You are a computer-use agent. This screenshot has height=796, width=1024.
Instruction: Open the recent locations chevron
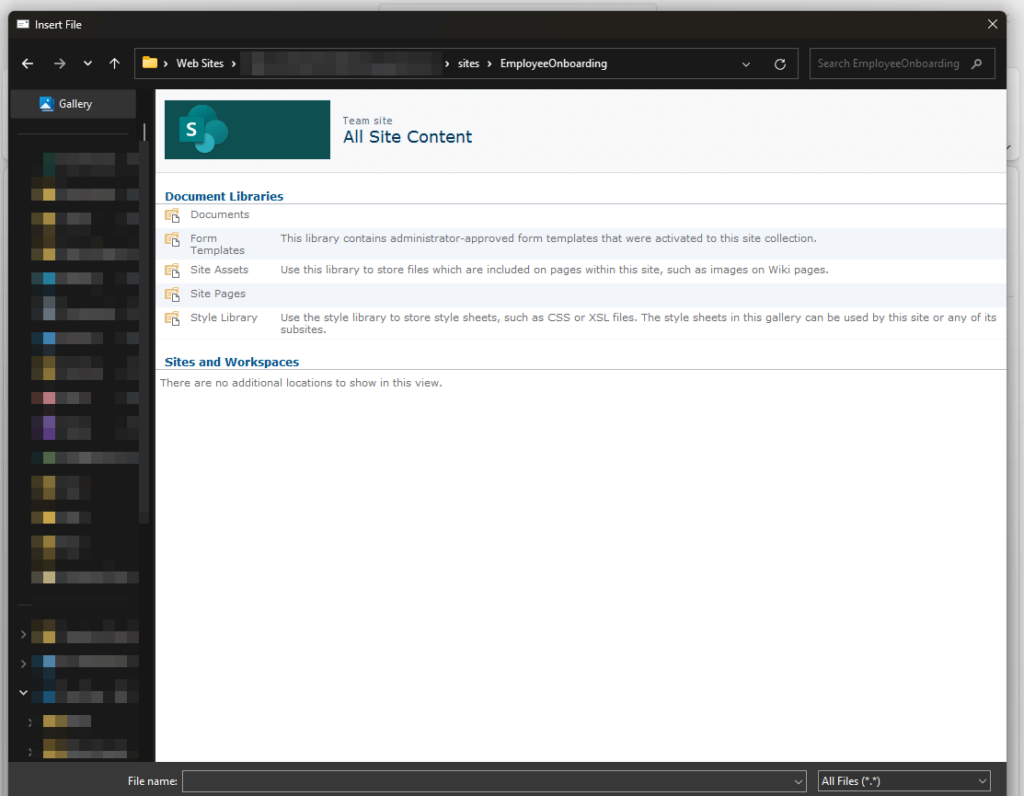coord(88,63)
